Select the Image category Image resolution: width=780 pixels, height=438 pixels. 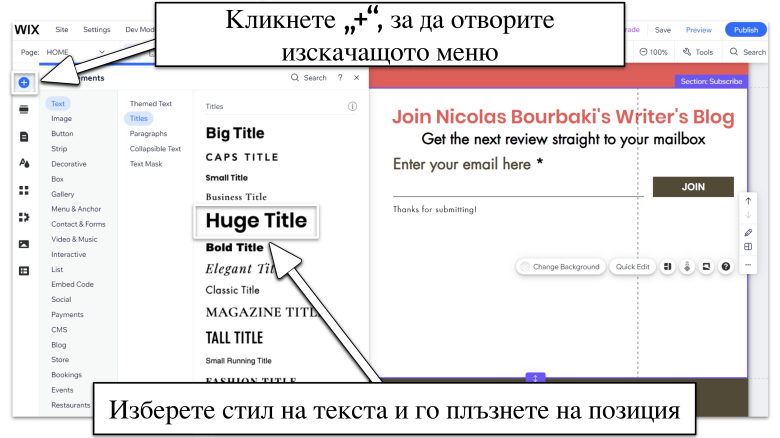tap(61, 118)
